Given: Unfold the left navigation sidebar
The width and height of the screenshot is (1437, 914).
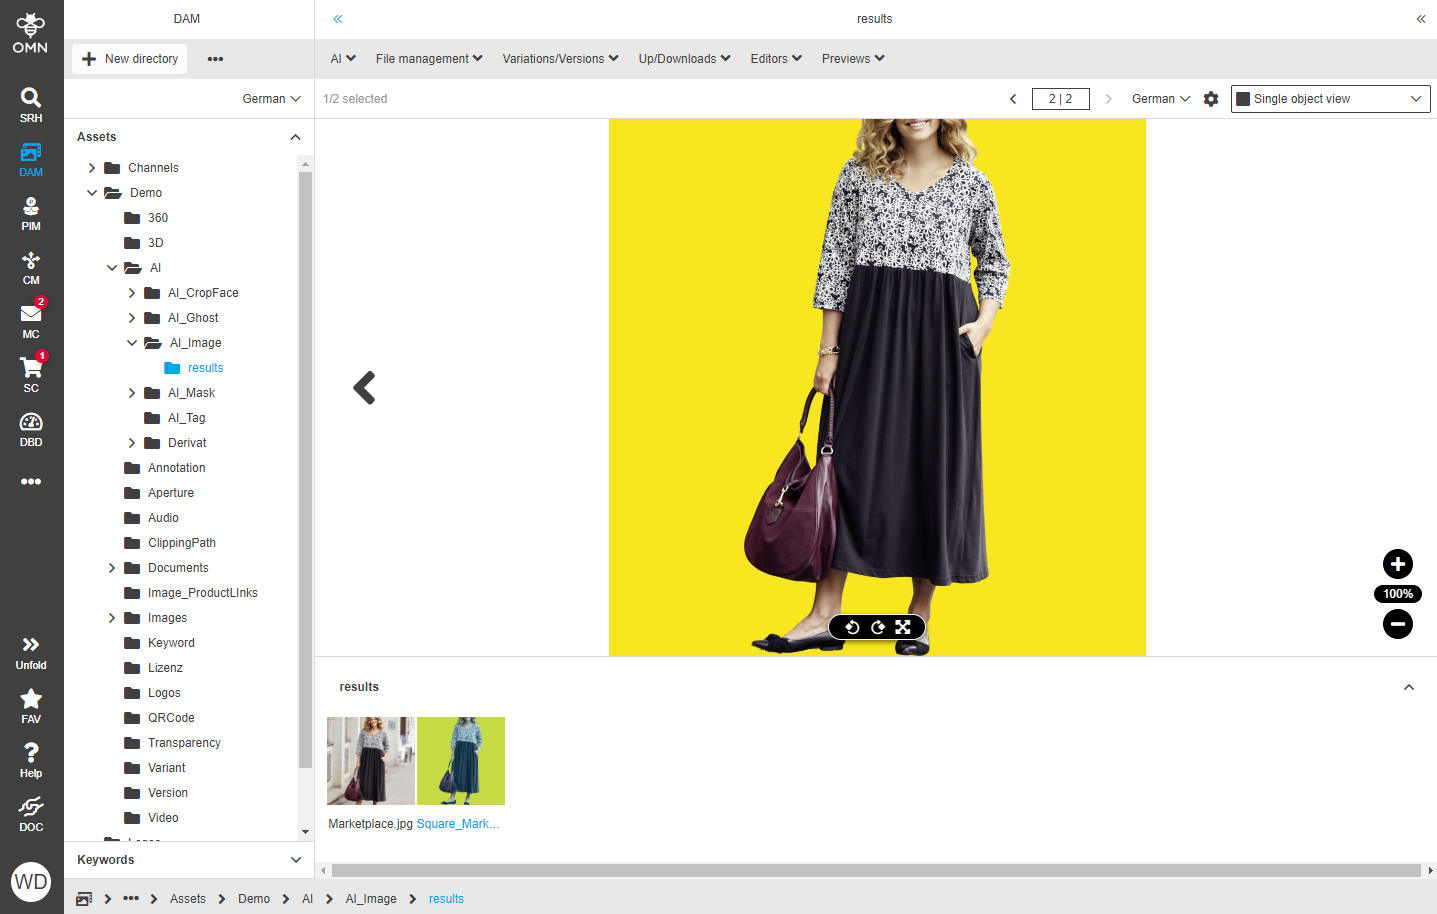Looking at the screenshot, I should point(31,650).
